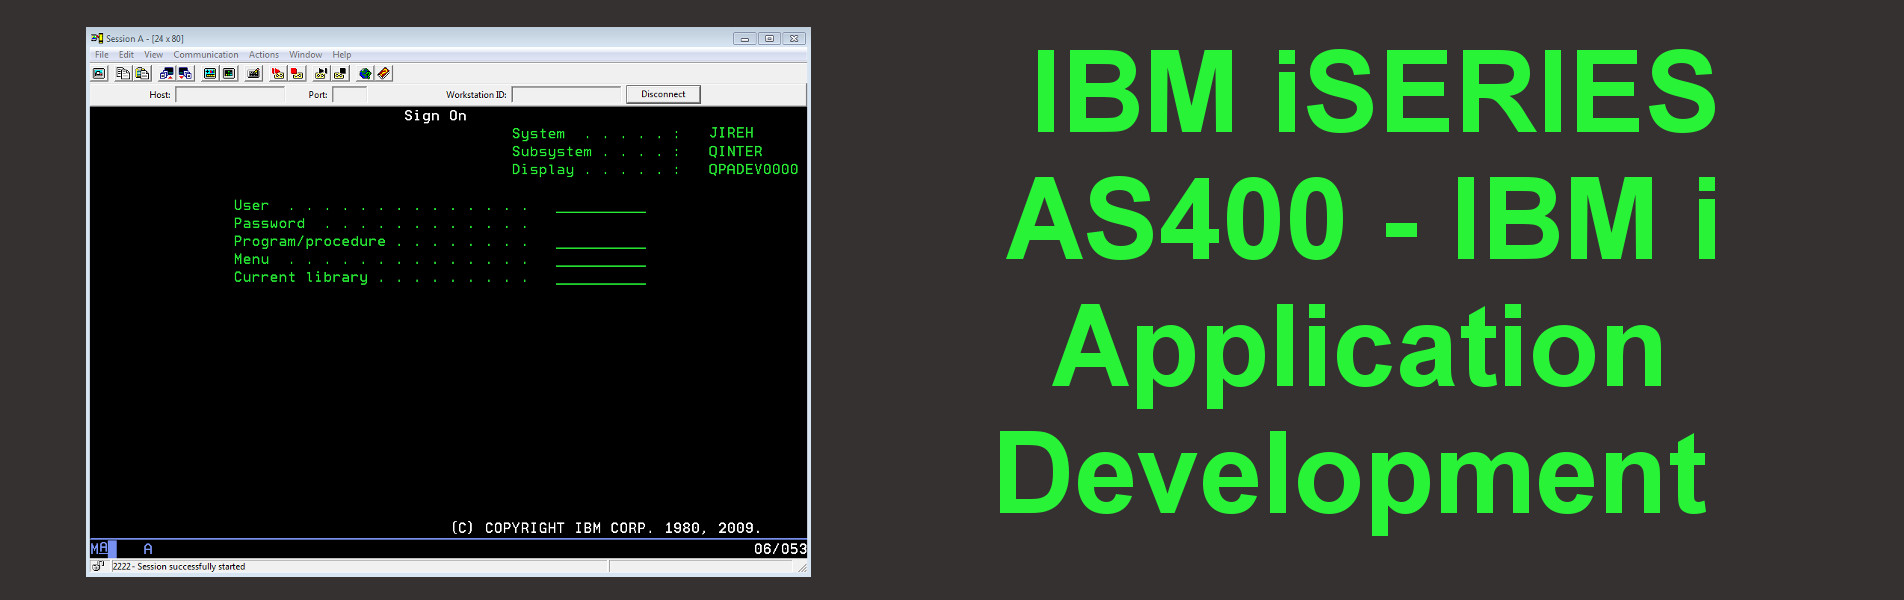This screenshot has width=1904, height=600.
Task: Focus the User field on Sign On
Action: (600, 206)
